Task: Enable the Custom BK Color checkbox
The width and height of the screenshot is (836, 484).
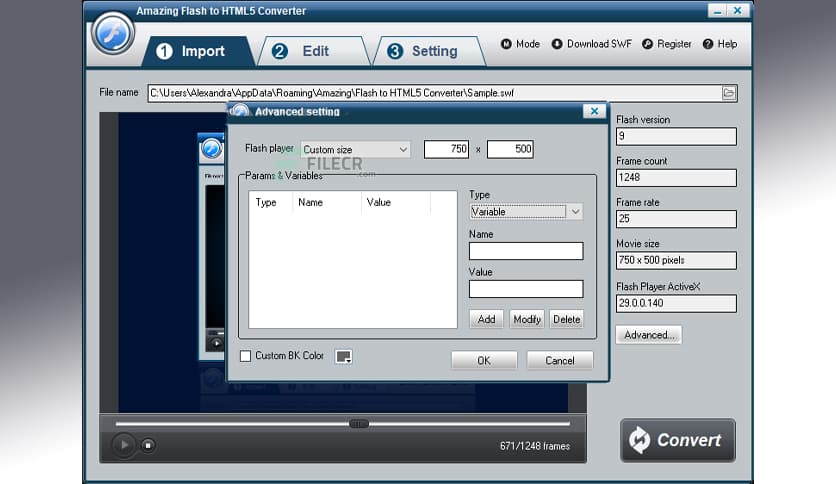Action: [245, 356]
